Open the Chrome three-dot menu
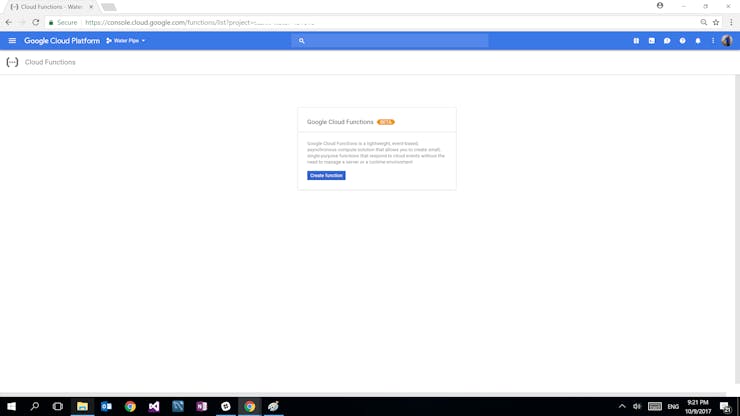This screenshot has height=416, width=740. [732, 22]
